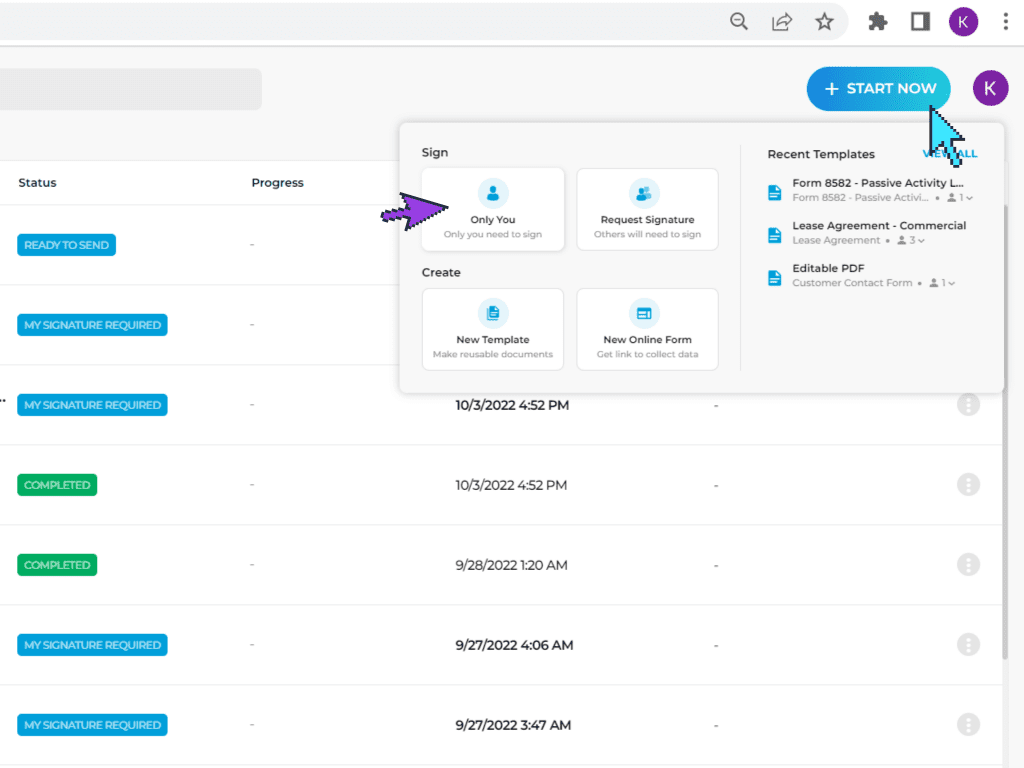Expand the Lease Agreement signer count dropdown
1024x768 pixels.
click(x=911, y=240)
